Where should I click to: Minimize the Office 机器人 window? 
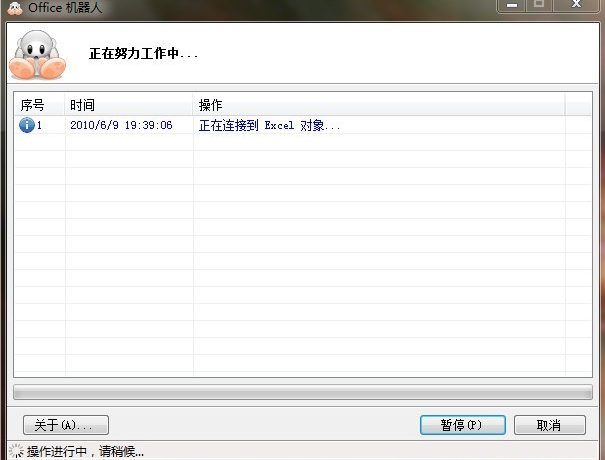click(512, 6)
